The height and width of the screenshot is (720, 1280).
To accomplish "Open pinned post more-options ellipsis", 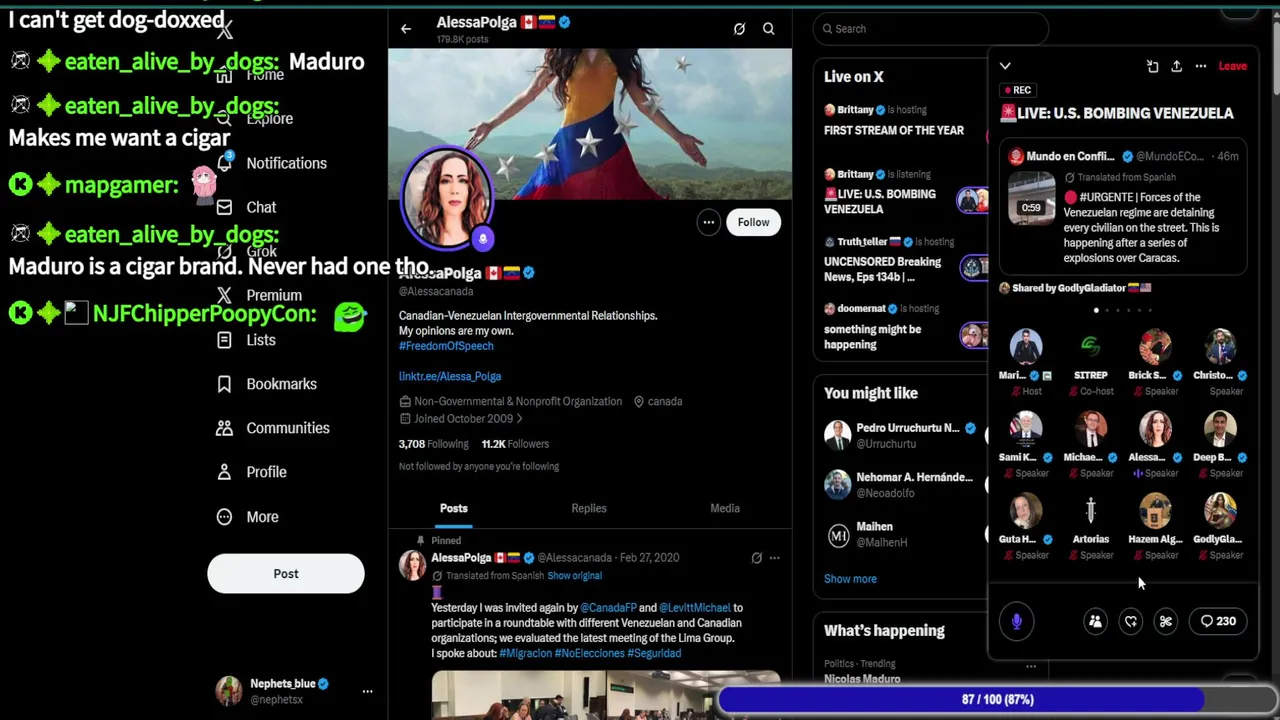I will [x=774, y=558].
